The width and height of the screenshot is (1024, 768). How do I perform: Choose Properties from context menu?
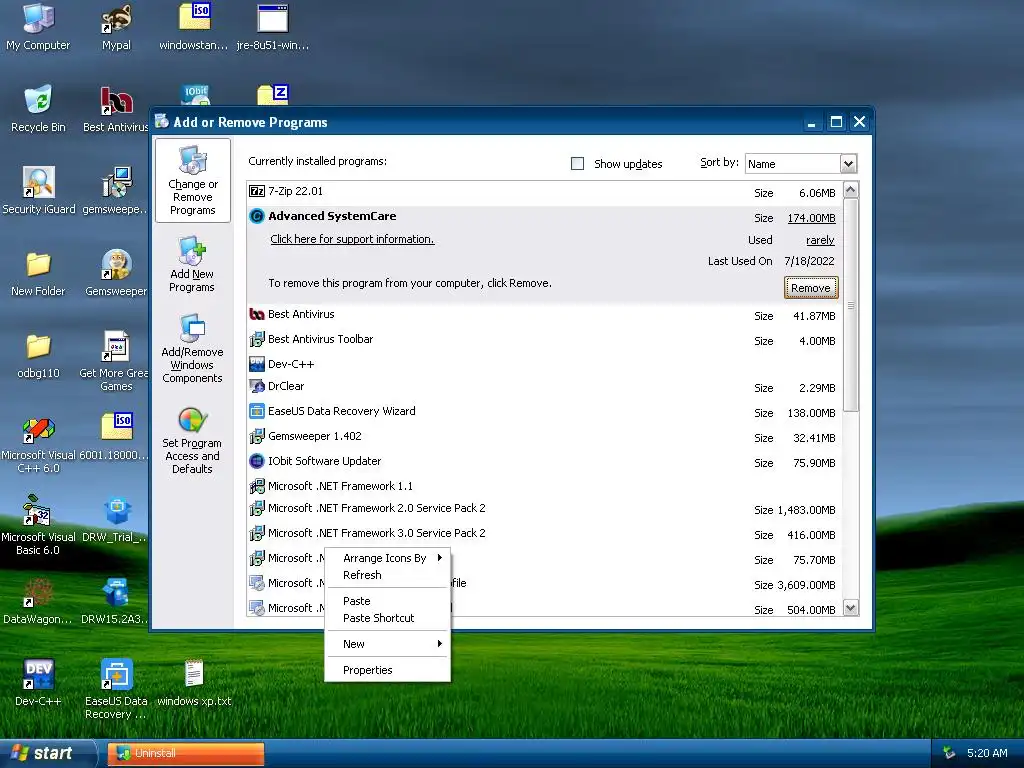click(x=388, y=670)
